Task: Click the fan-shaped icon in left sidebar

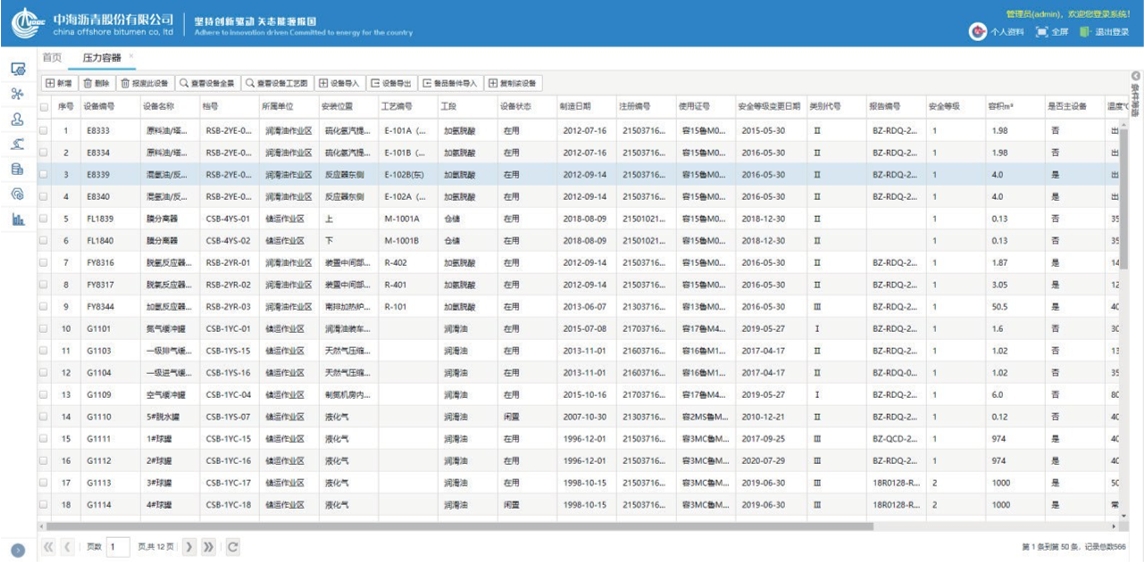Action: [17, 93]
